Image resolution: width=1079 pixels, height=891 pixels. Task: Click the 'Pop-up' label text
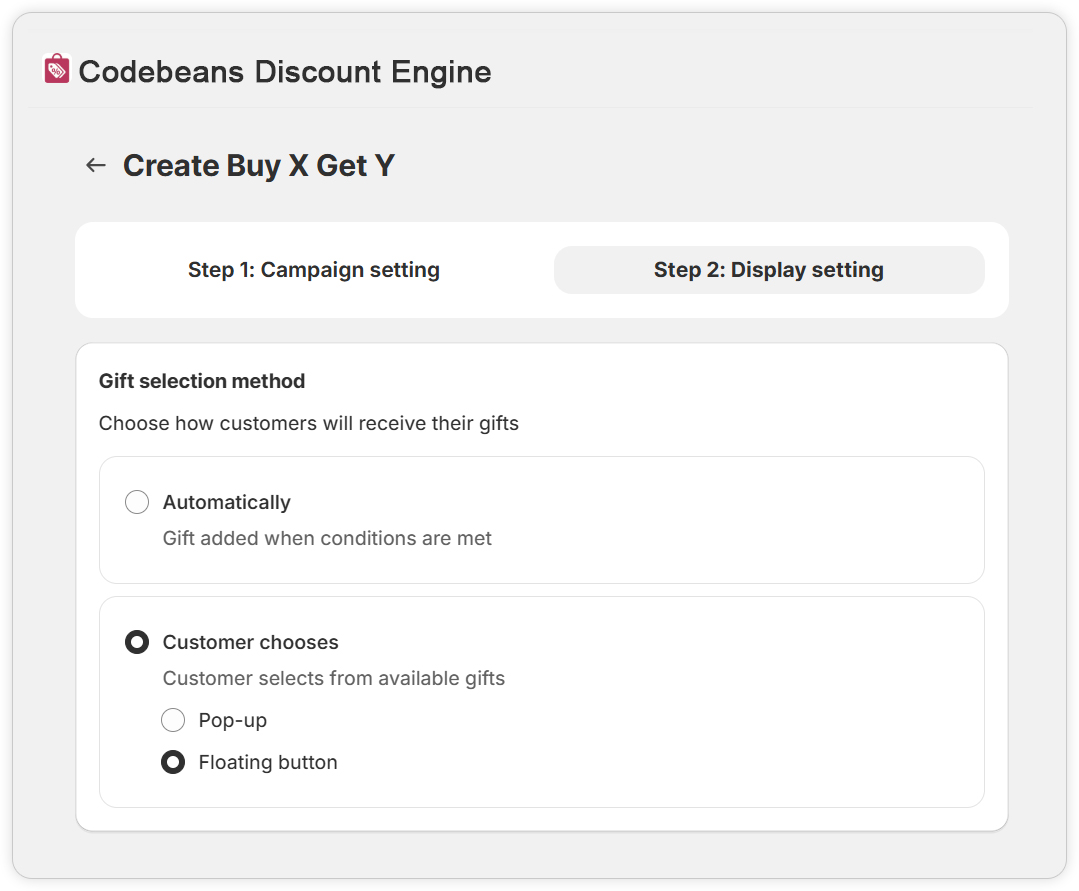point(233,720)
